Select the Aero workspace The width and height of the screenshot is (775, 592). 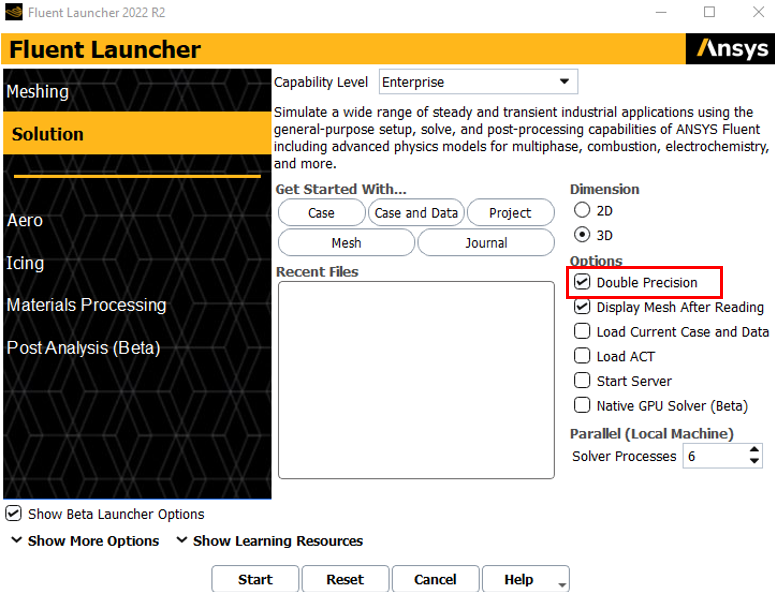[x=25, y=220]
